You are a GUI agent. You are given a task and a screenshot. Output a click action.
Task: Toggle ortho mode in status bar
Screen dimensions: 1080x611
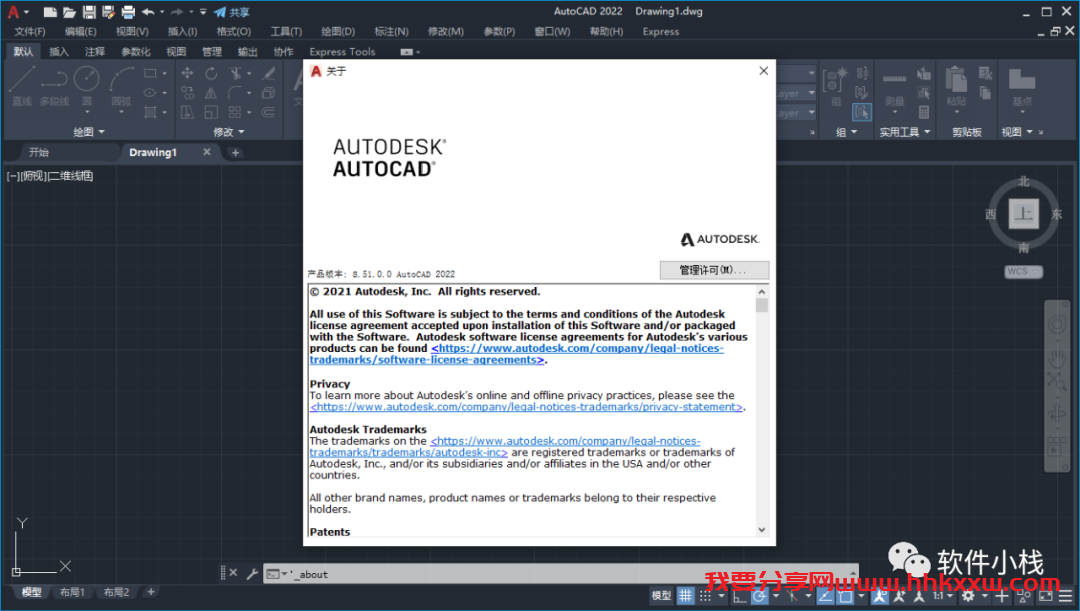[740, 596]
